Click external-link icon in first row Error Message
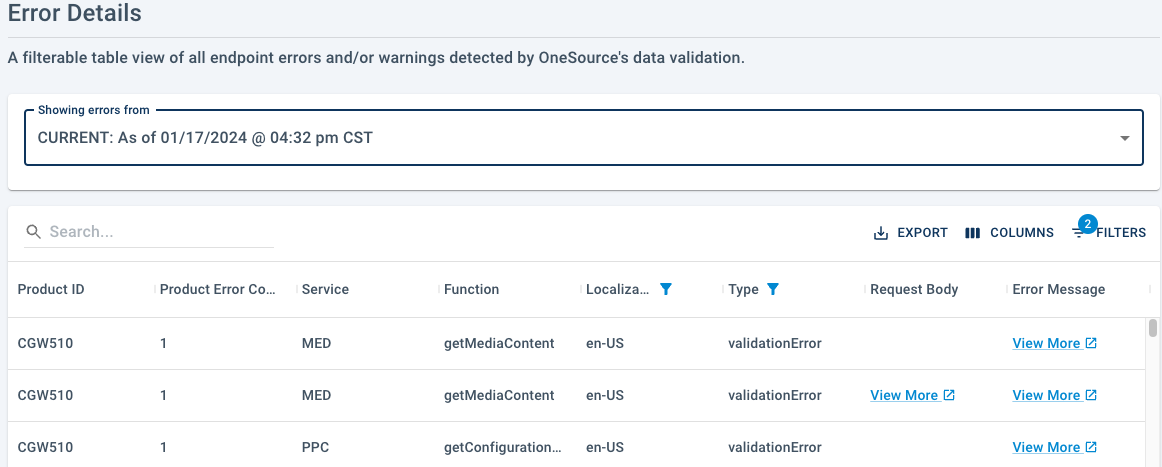1162x467 pixels. click(x=1091, y=343)
